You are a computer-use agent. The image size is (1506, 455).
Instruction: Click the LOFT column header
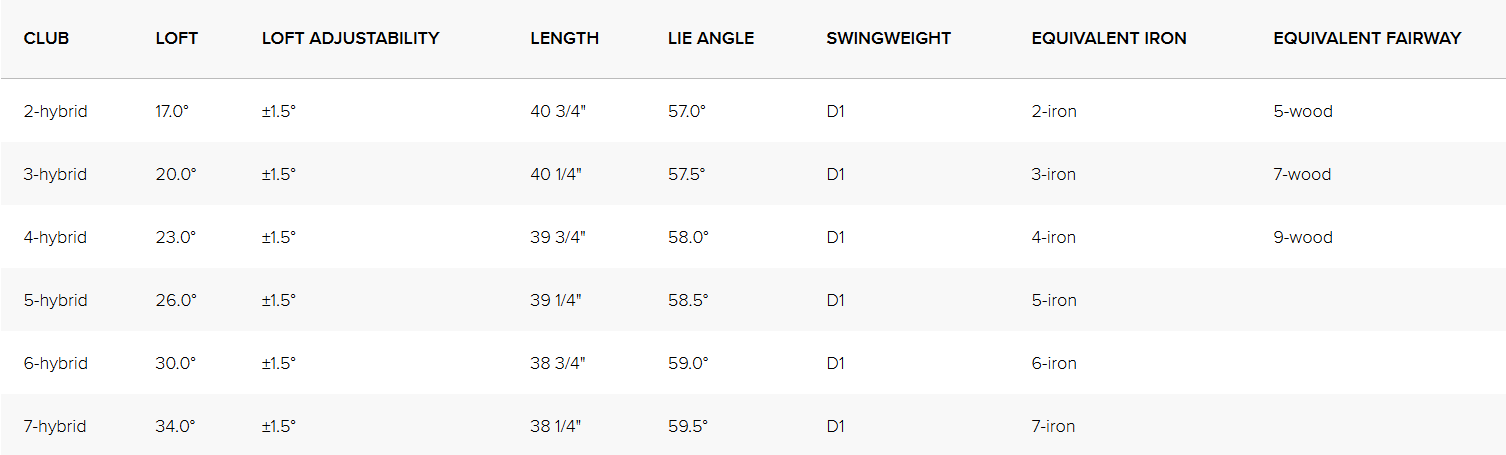[177, 38]
